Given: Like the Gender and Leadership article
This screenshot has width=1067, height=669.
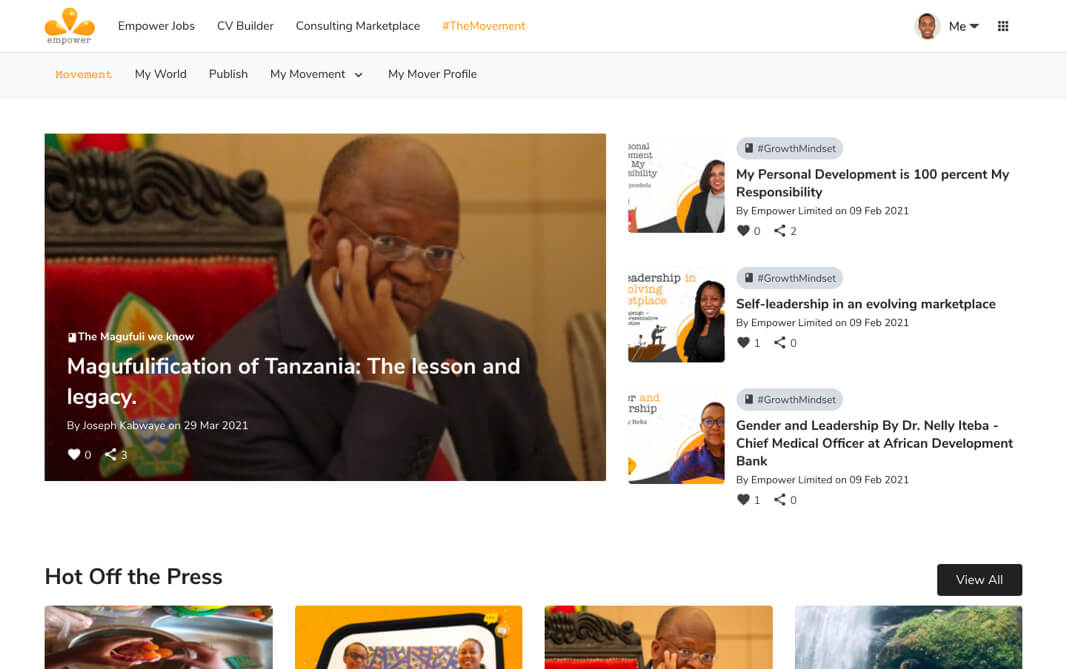Looking at the screenshot, I should (743, 500).
